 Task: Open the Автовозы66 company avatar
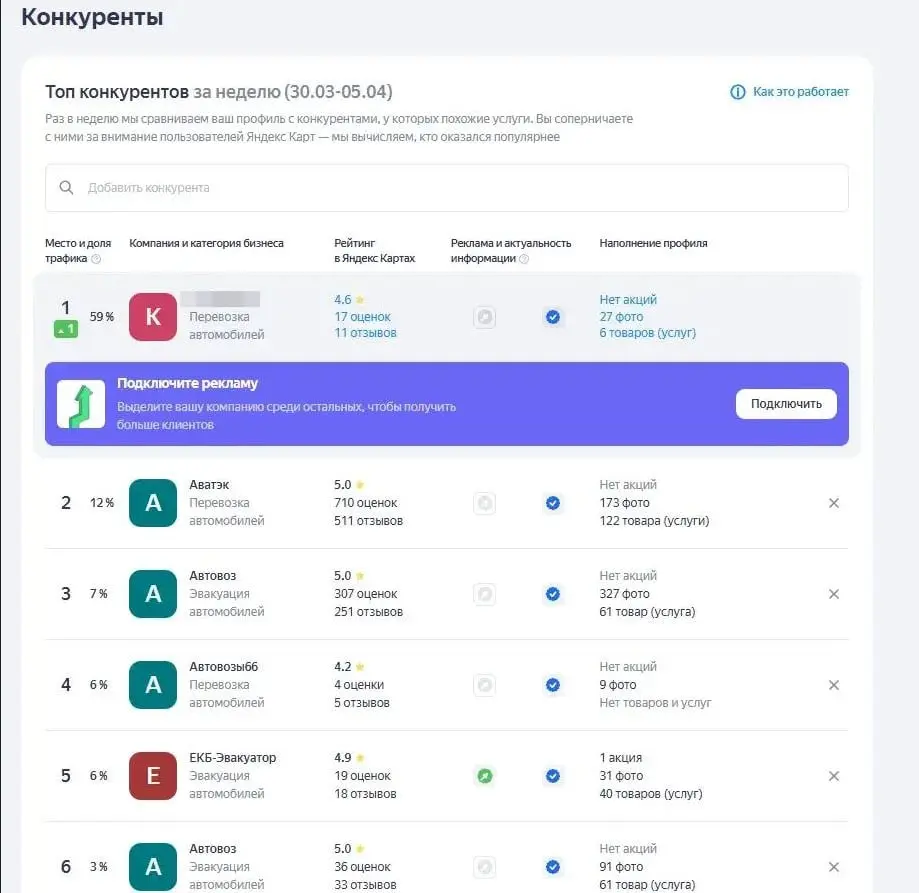pyautogui.click(x=153, y=685)
